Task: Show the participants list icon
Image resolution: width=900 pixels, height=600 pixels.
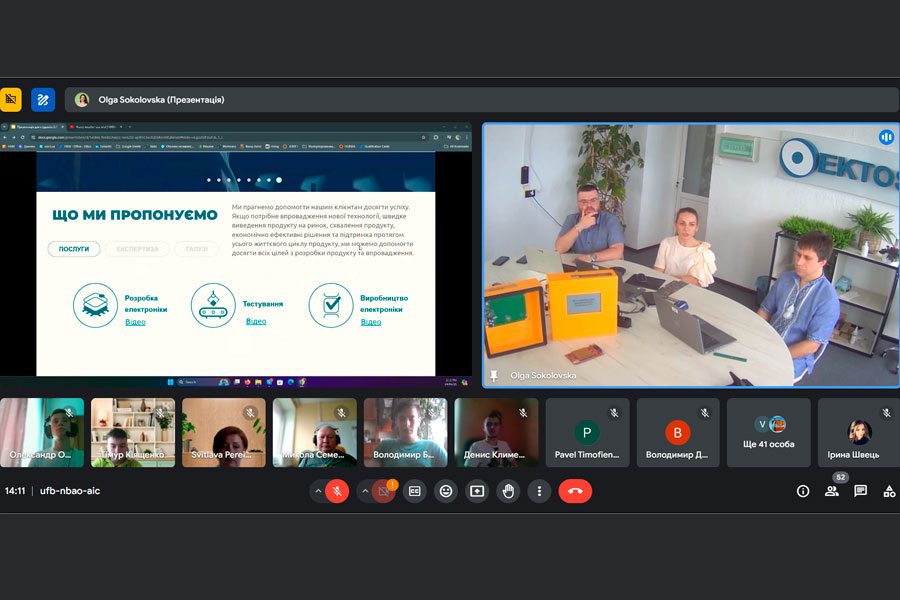Action: (832, 491)
